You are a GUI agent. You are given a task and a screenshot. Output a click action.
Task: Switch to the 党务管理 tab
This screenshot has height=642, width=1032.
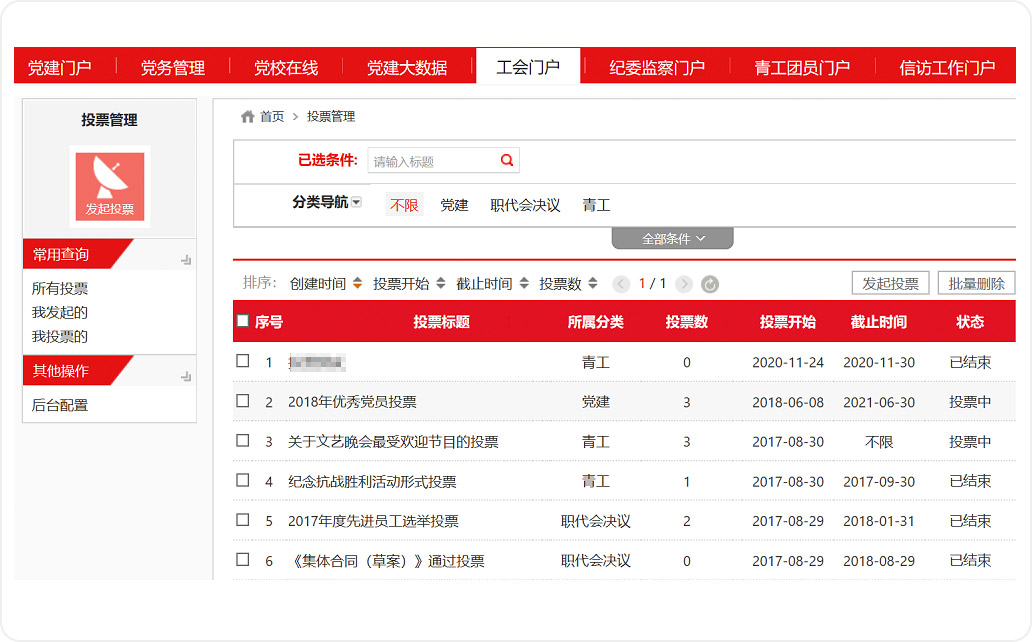[x=172, y=67]
